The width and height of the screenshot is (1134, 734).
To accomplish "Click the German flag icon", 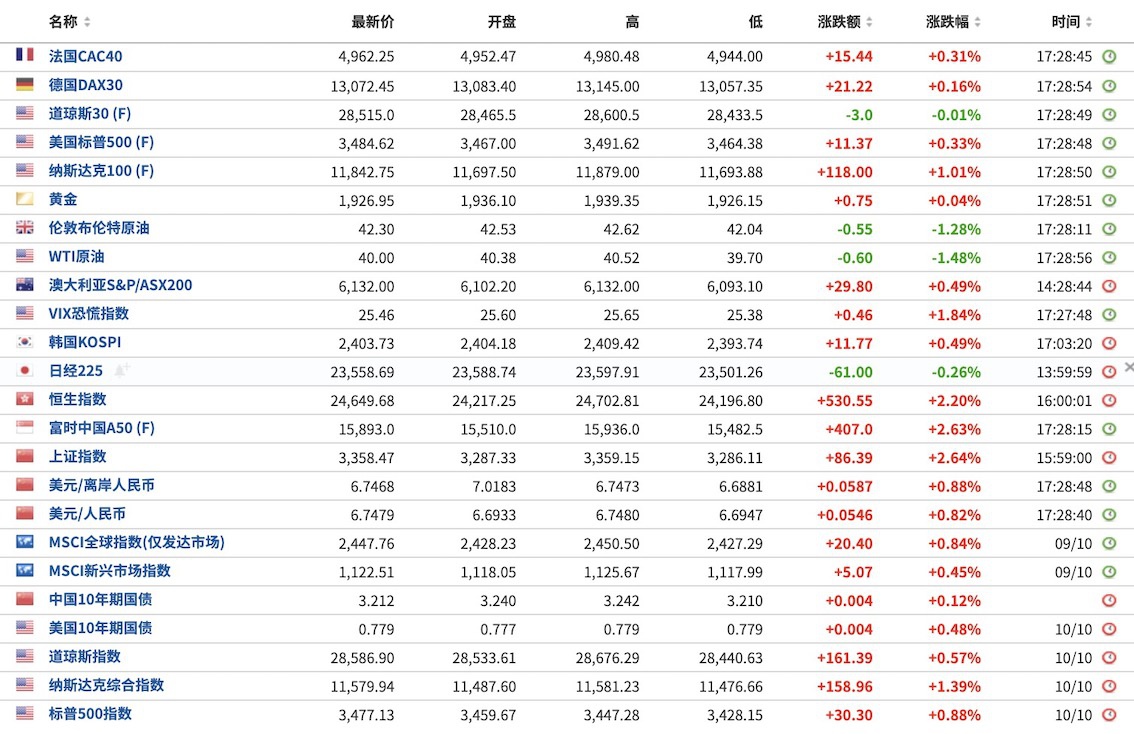I will (x=25, y=84).
